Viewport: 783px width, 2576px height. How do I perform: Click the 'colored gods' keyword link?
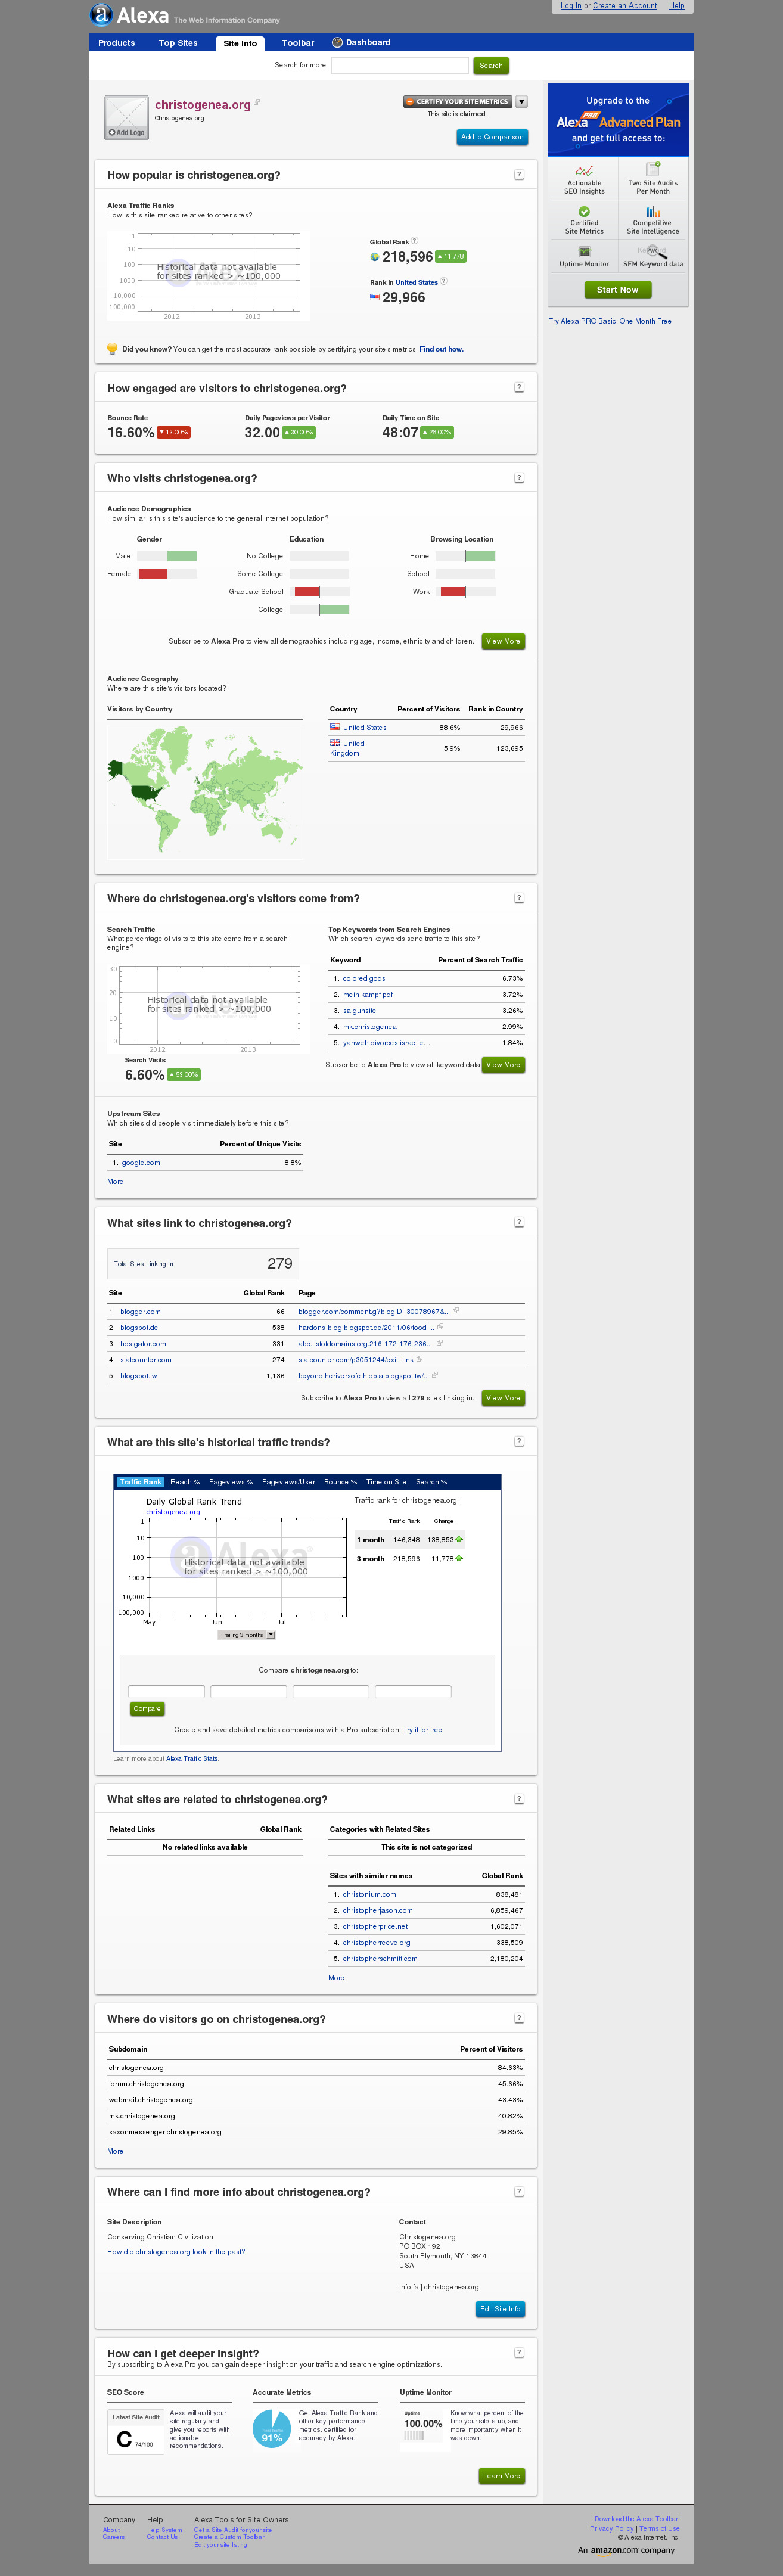364,978
